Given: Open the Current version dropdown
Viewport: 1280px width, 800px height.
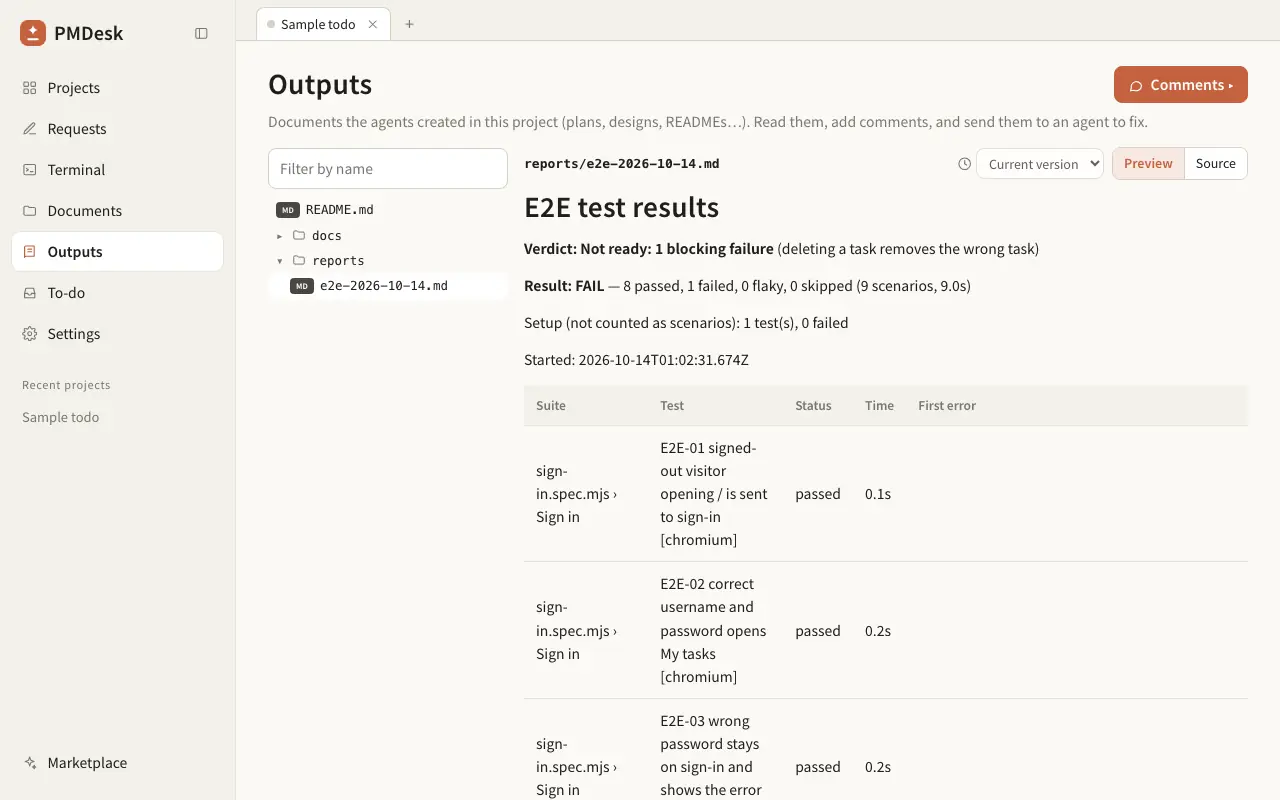Looking at the screenshot, I should [1039, 164].
